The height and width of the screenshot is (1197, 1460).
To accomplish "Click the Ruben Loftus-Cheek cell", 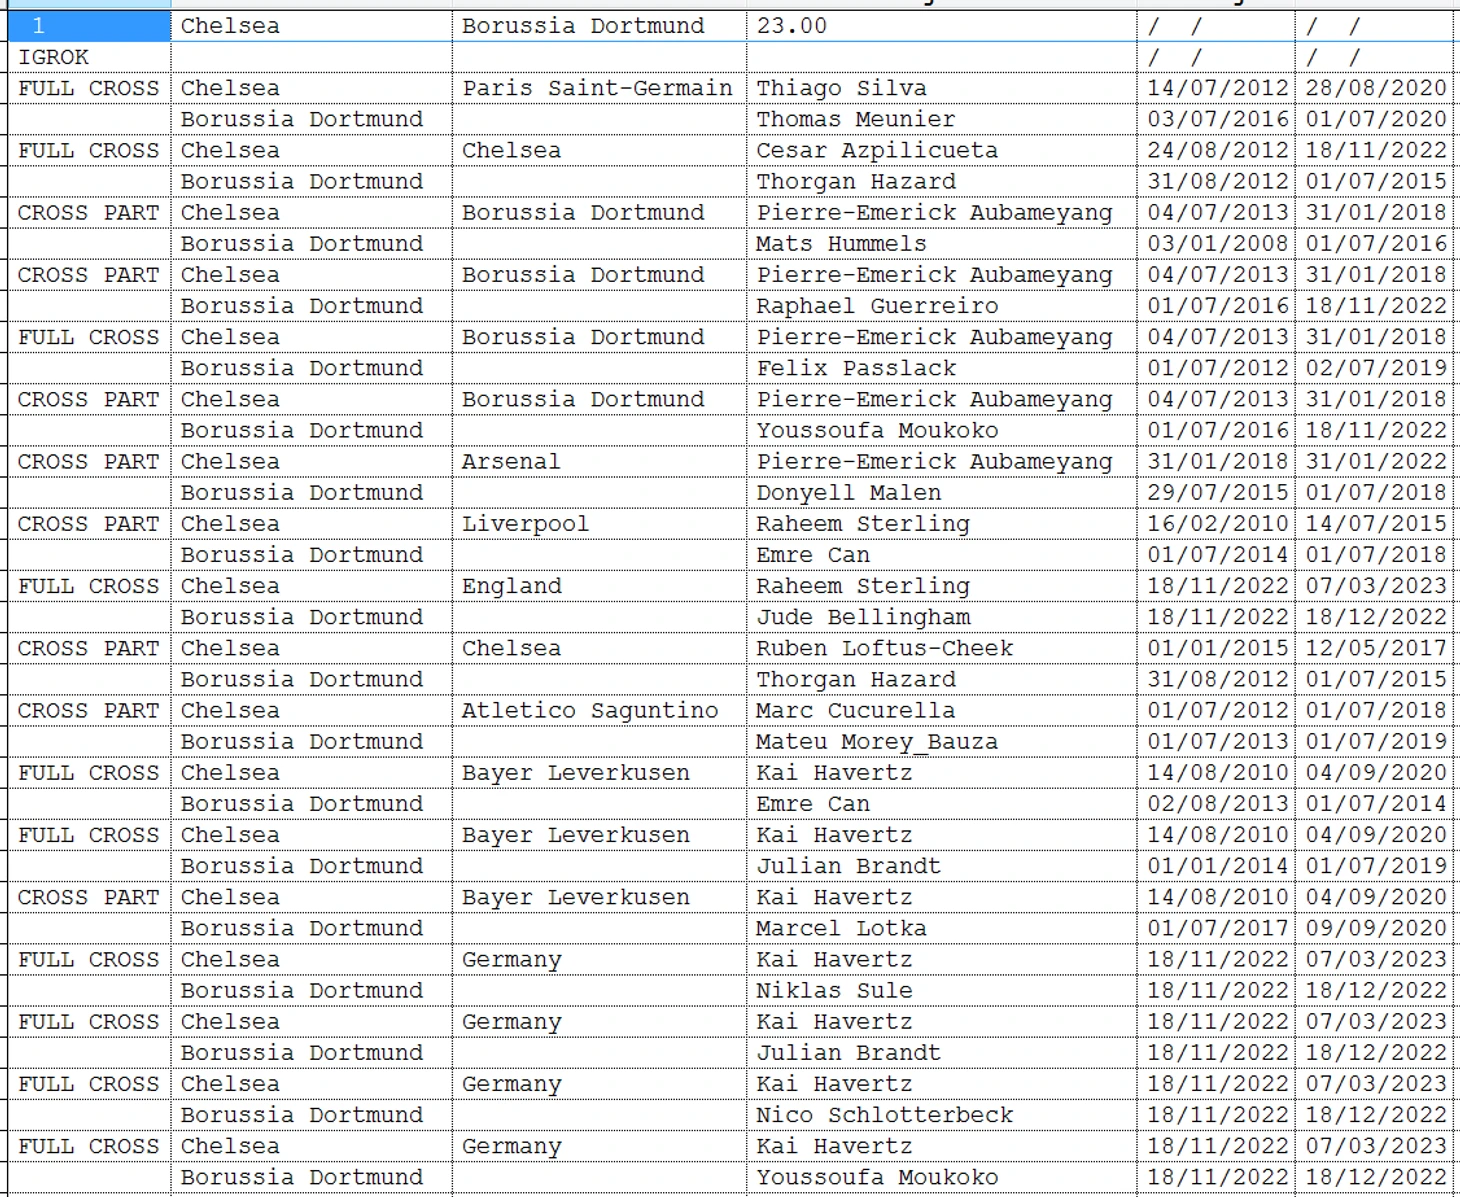I will tap(941, 648).
